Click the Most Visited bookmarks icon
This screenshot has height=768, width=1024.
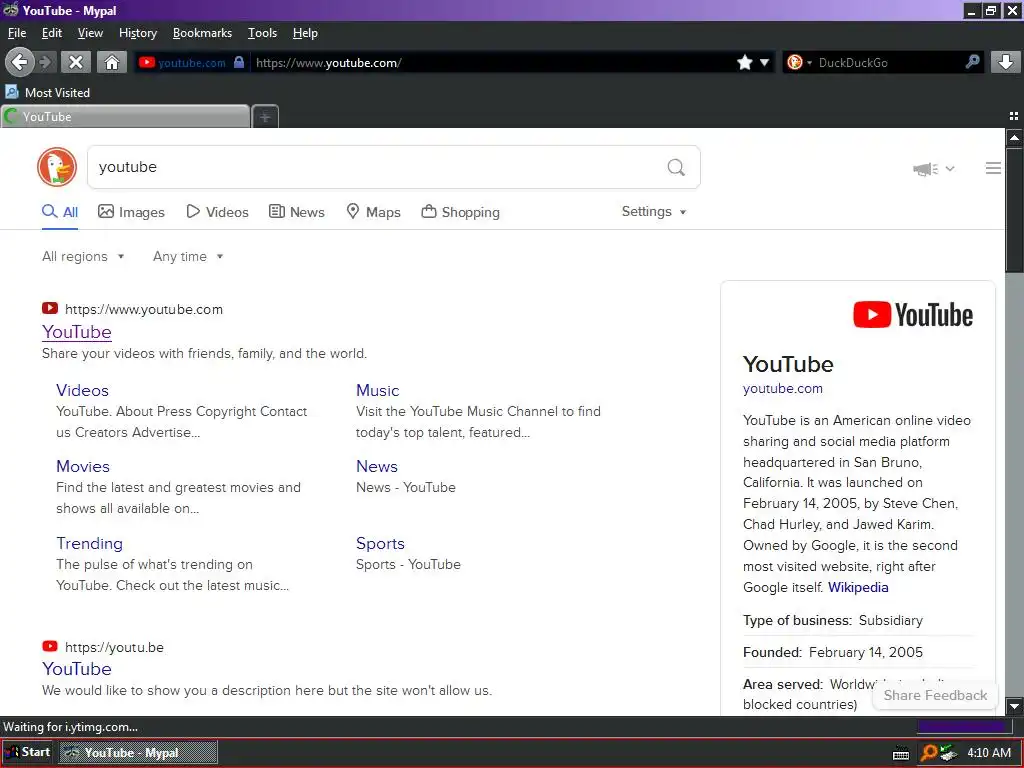click(12, 92)
